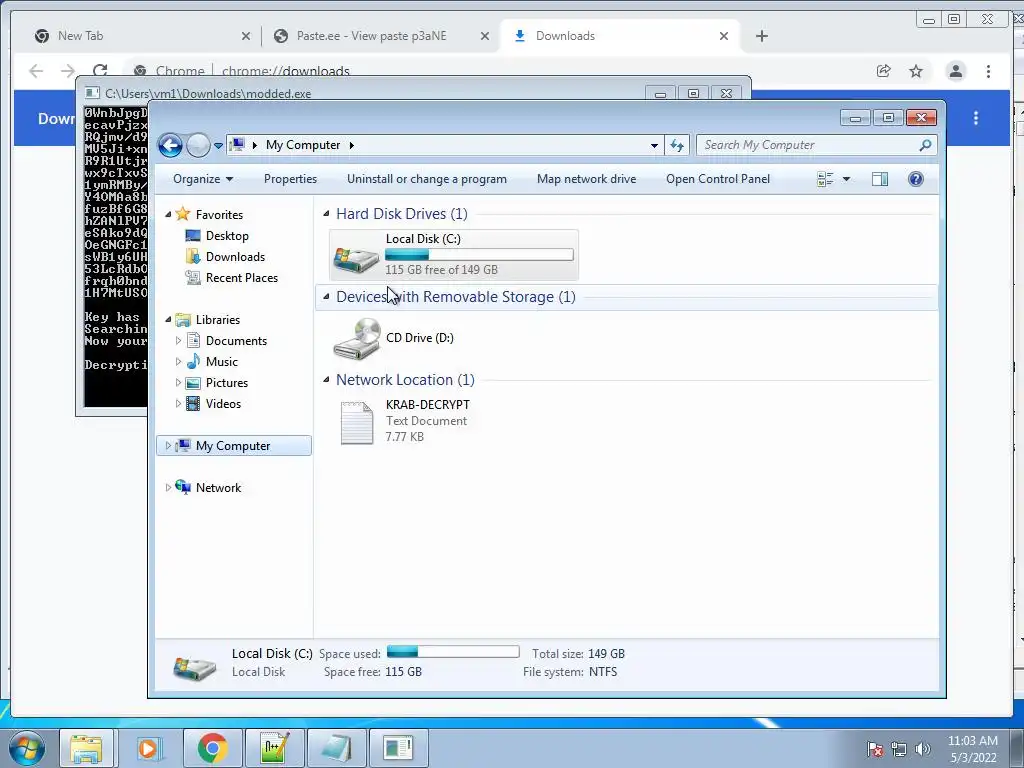Open Windows Explorer from taskbar
Viewport: 1024px width, 768px height.
tap(86, 748)
